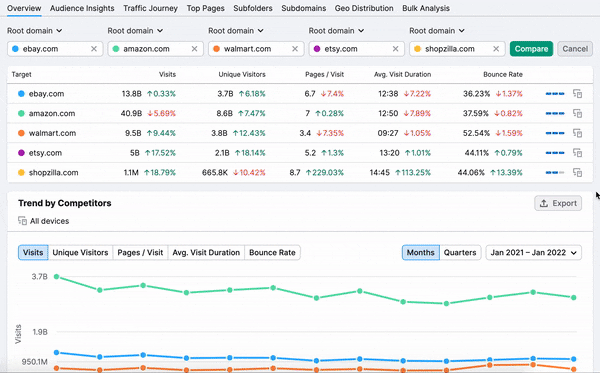The width and height of the screenshot is (600, 373).
Task: Click amazon.com in the Target column
Action: (52, 113)
